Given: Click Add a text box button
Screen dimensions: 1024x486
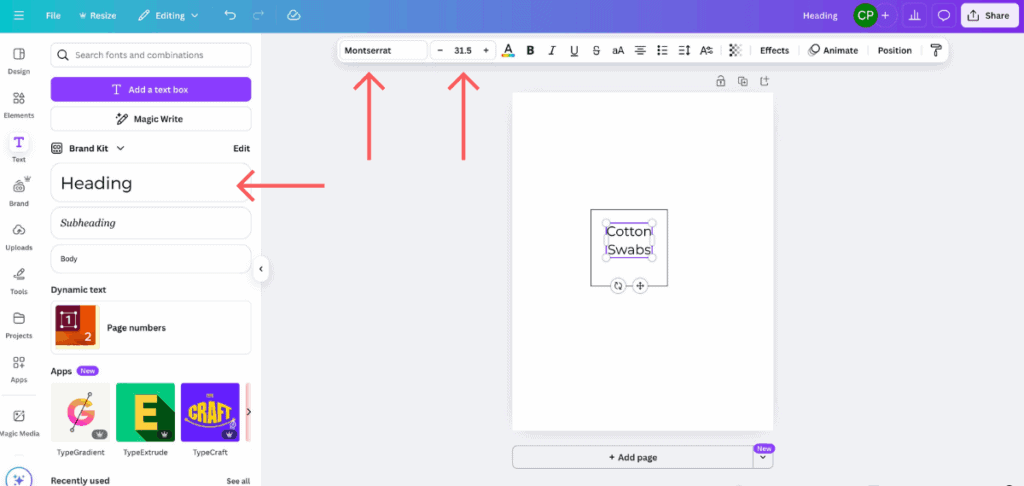Looking at the screenshot, I should point(151,89).
